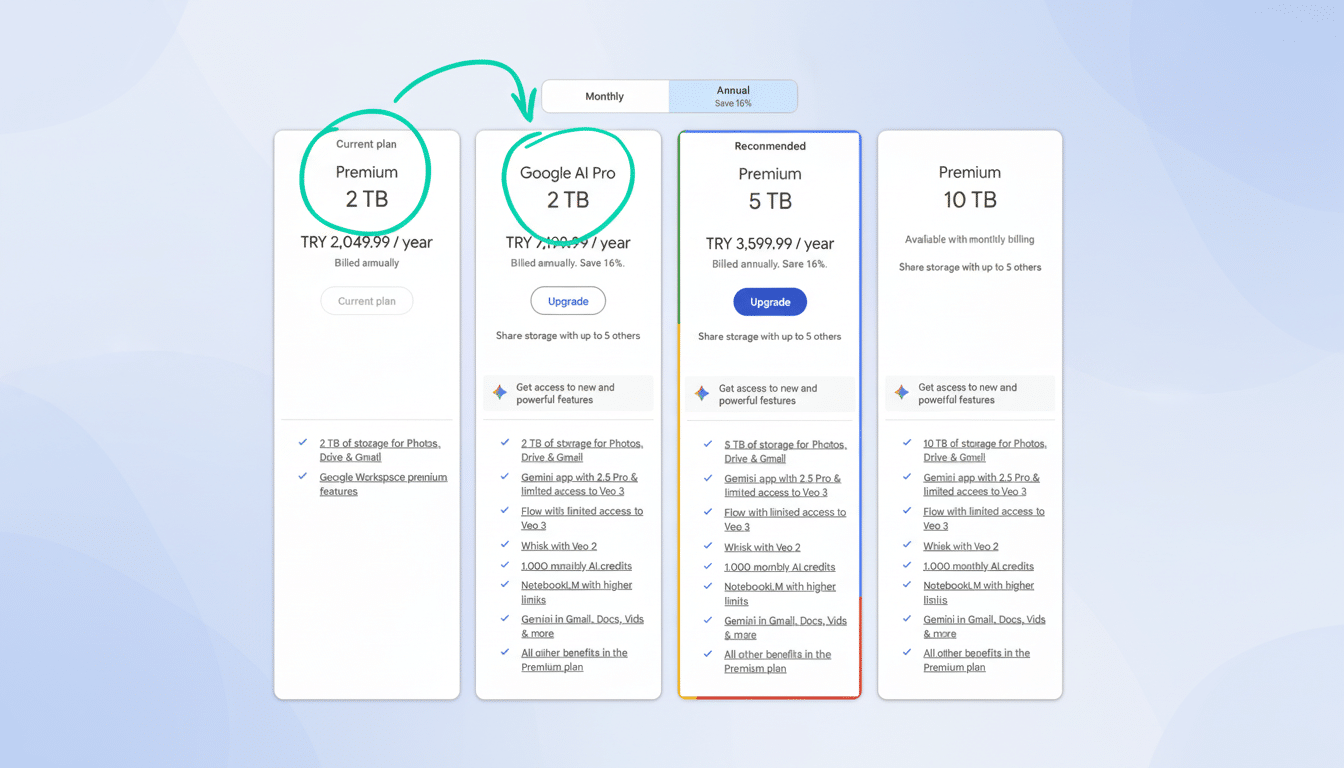Viewport: 1344px width, 768px height.
Task: Click the checkmark next to NotebookLM with higher limits
Action: click(x=503, y=586)
